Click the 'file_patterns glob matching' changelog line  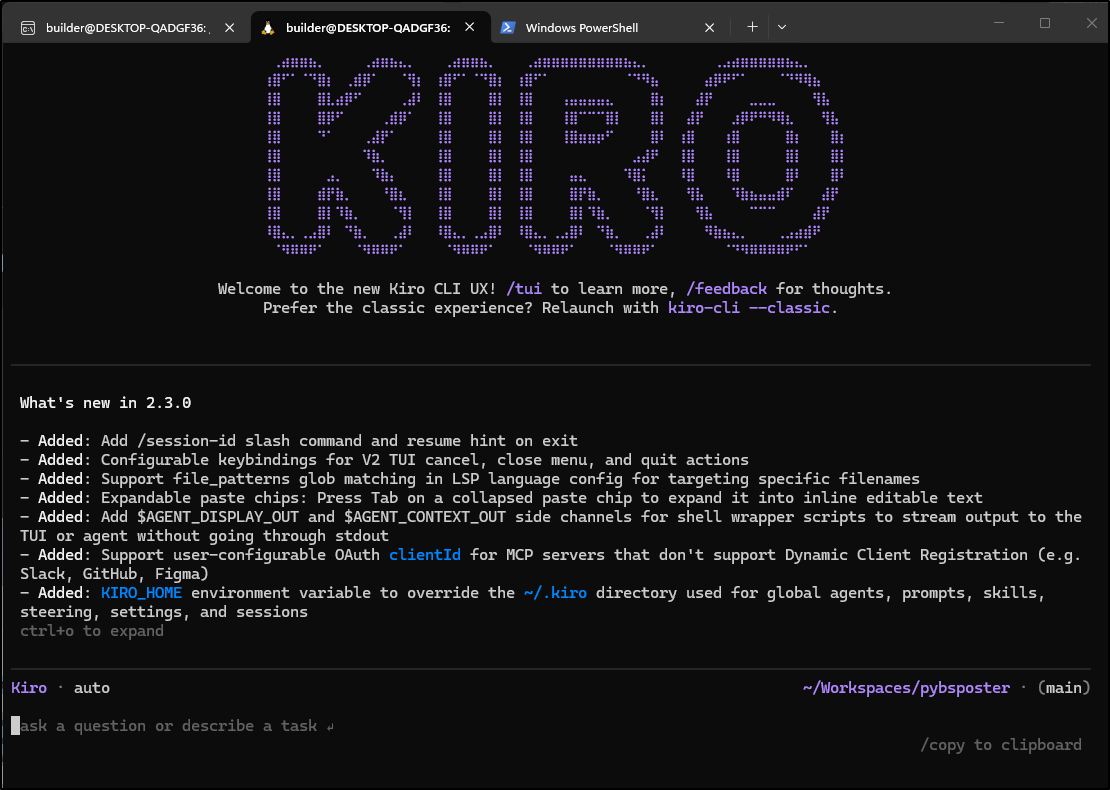[x=470, y=479]
